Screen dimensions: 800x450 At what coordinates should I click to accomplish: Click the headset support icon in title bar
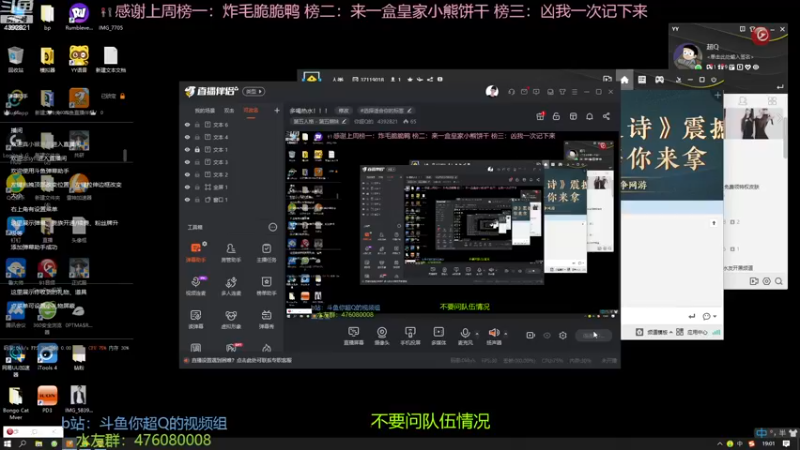click(x=511, y=92)
